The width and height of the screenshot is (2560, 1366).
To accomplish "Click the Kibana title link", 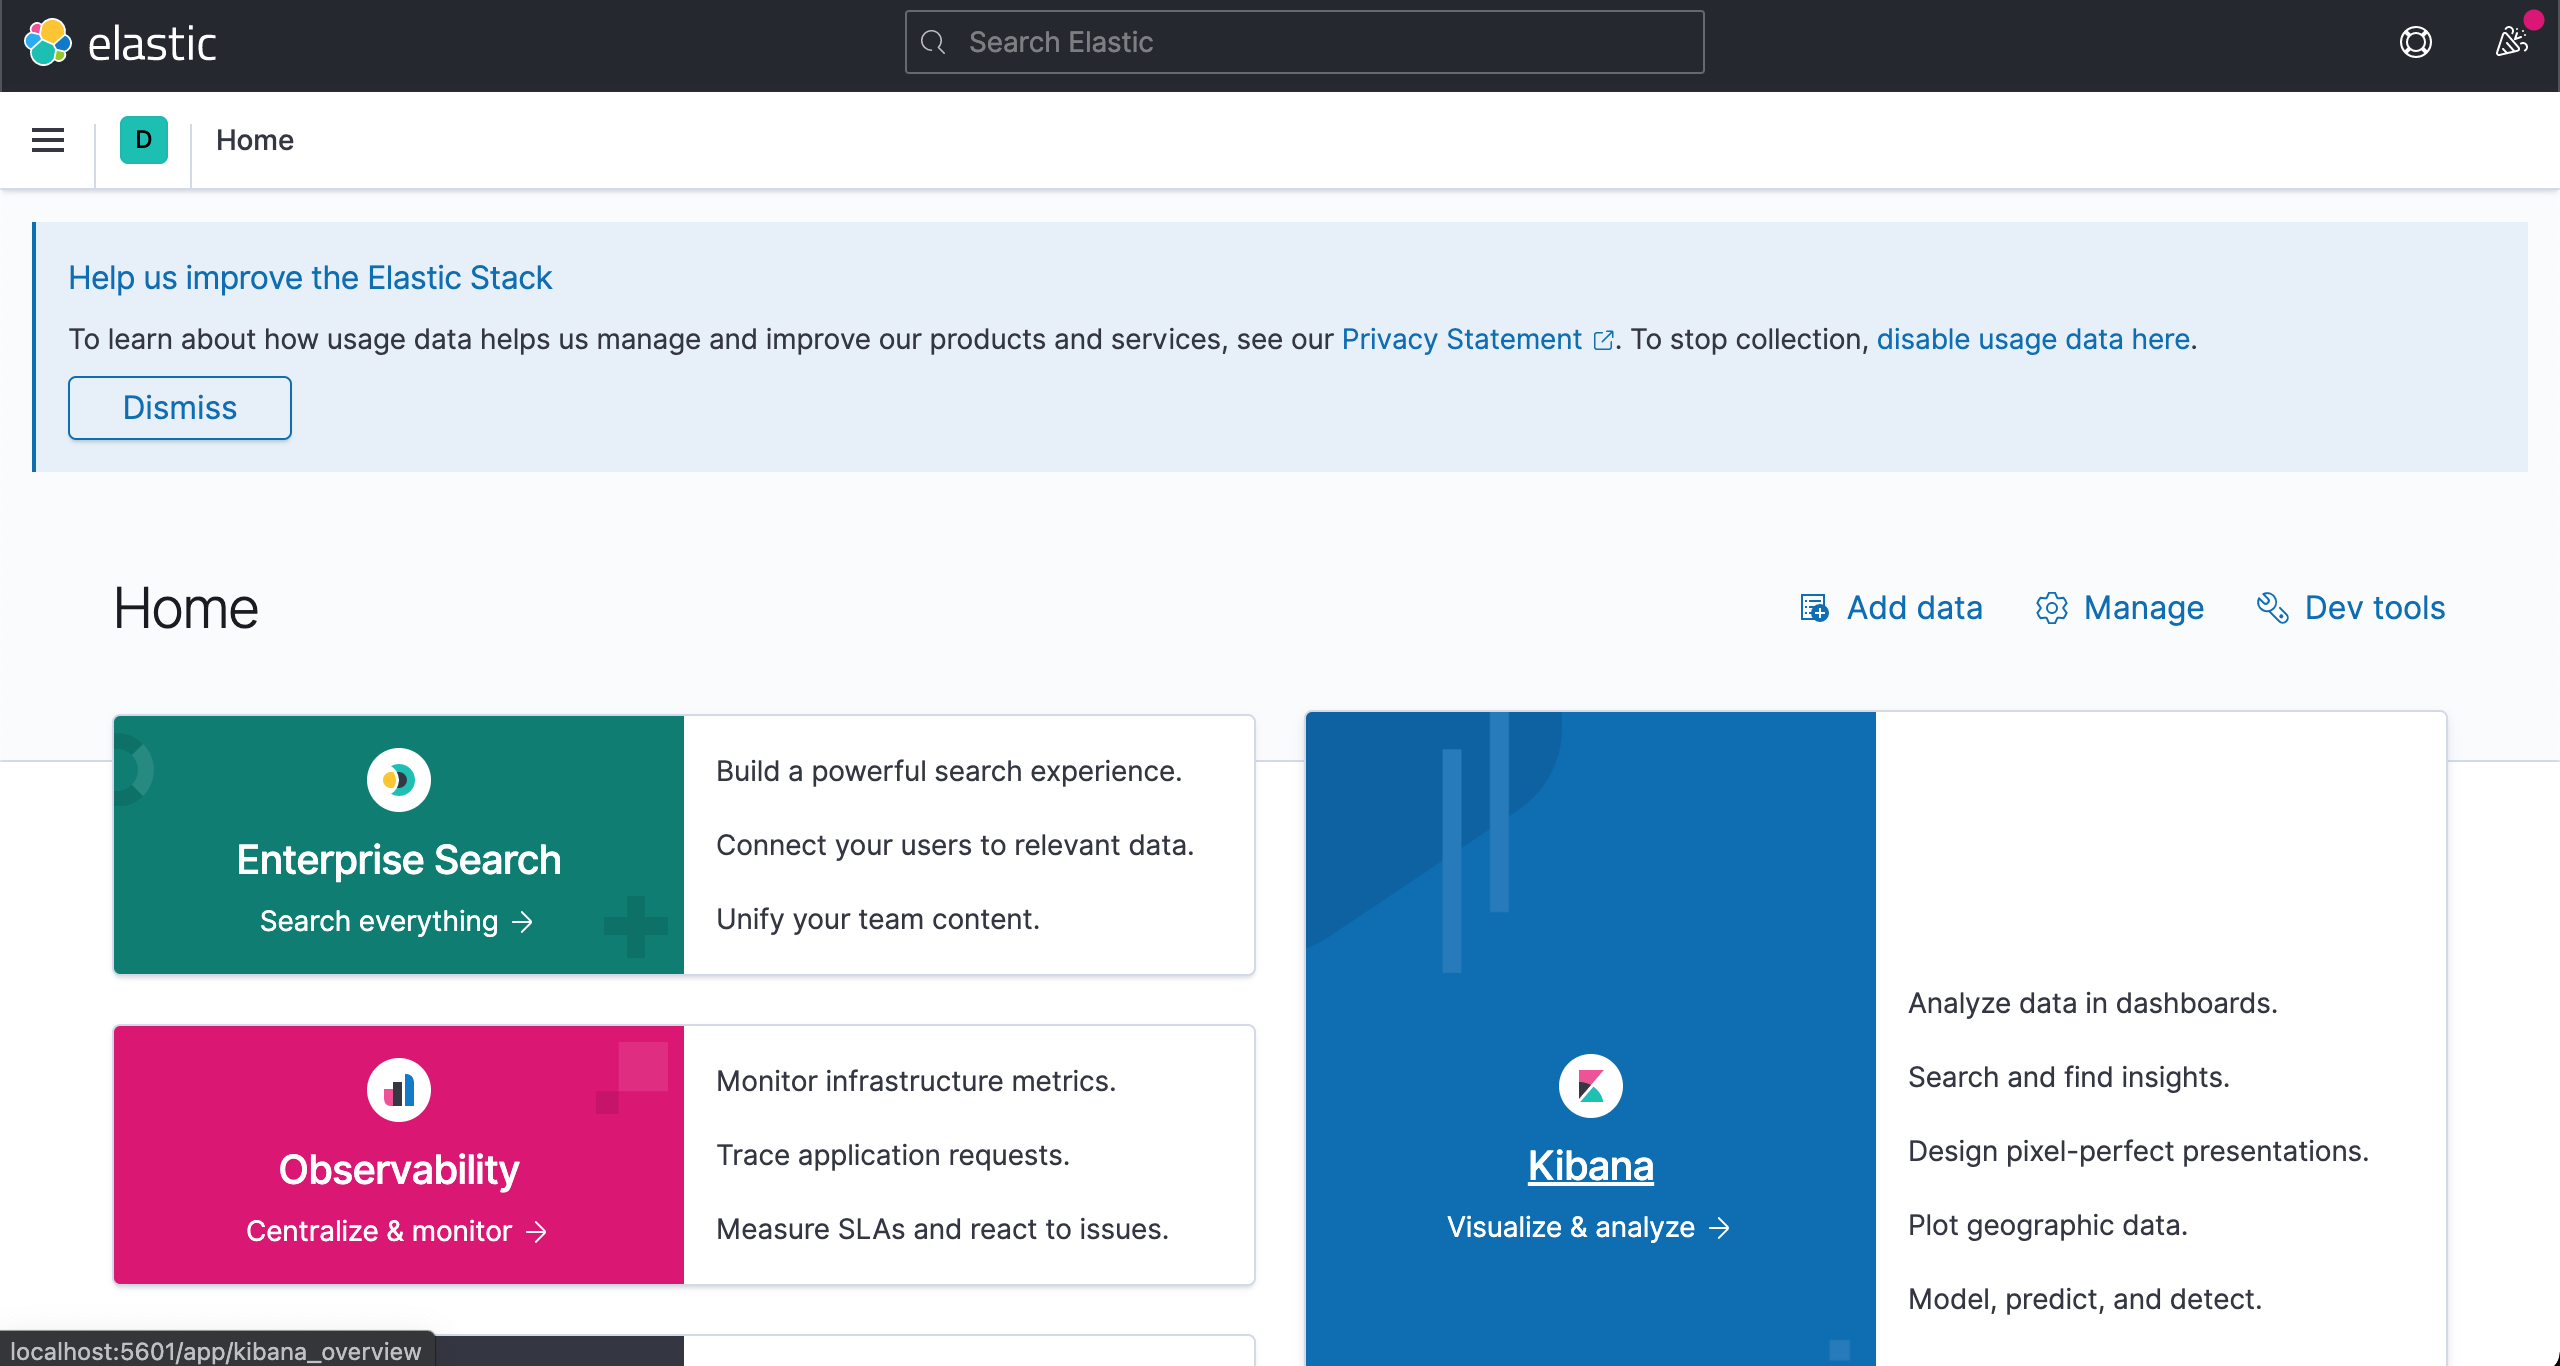I will [1590, 1166].
